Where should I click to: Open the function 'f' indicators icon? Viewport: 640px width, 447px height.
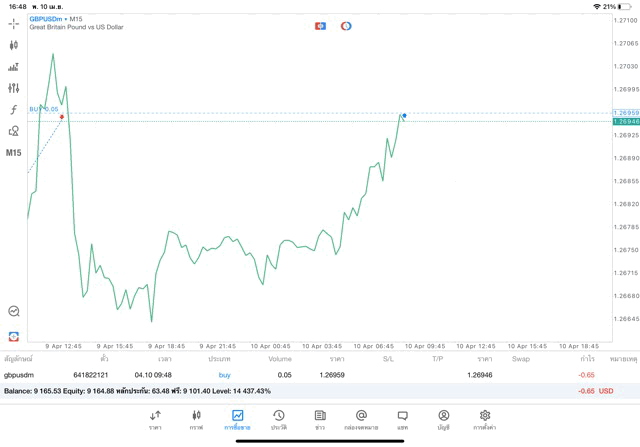[x=13, y=110]
